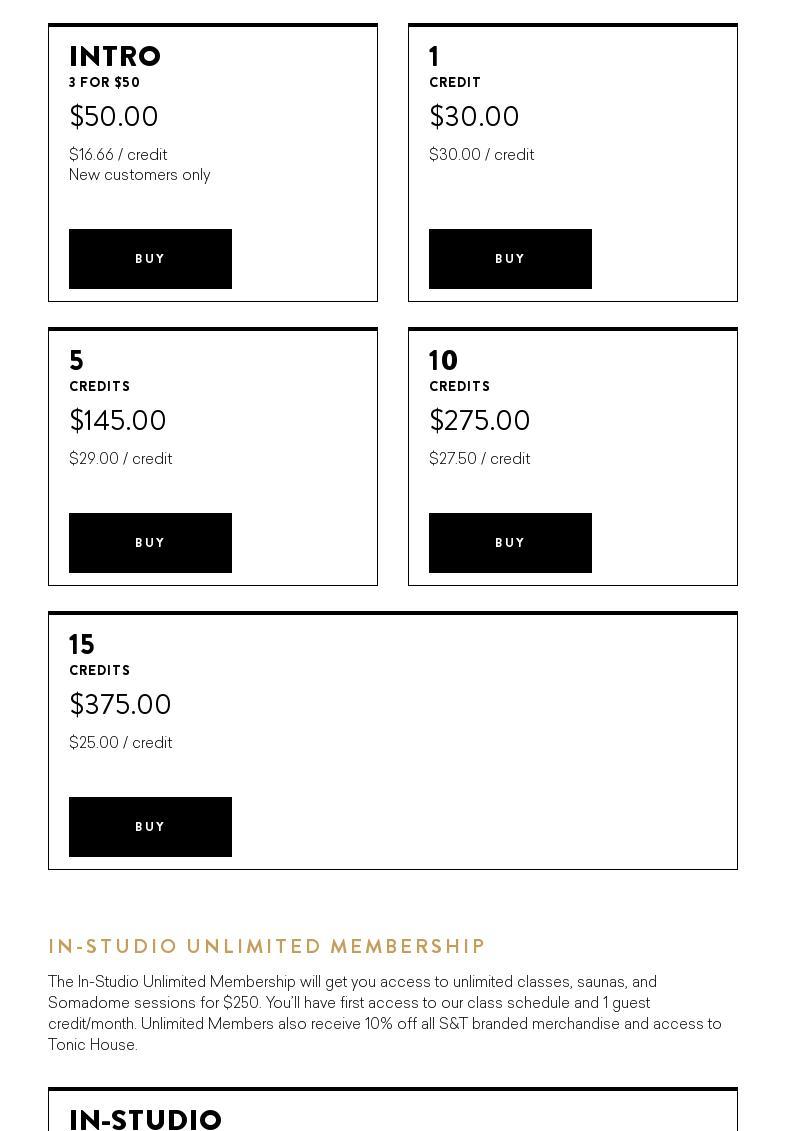785x1131 pixels.
Task: Click the "New customers only" note
Action: tap(139, 175)
